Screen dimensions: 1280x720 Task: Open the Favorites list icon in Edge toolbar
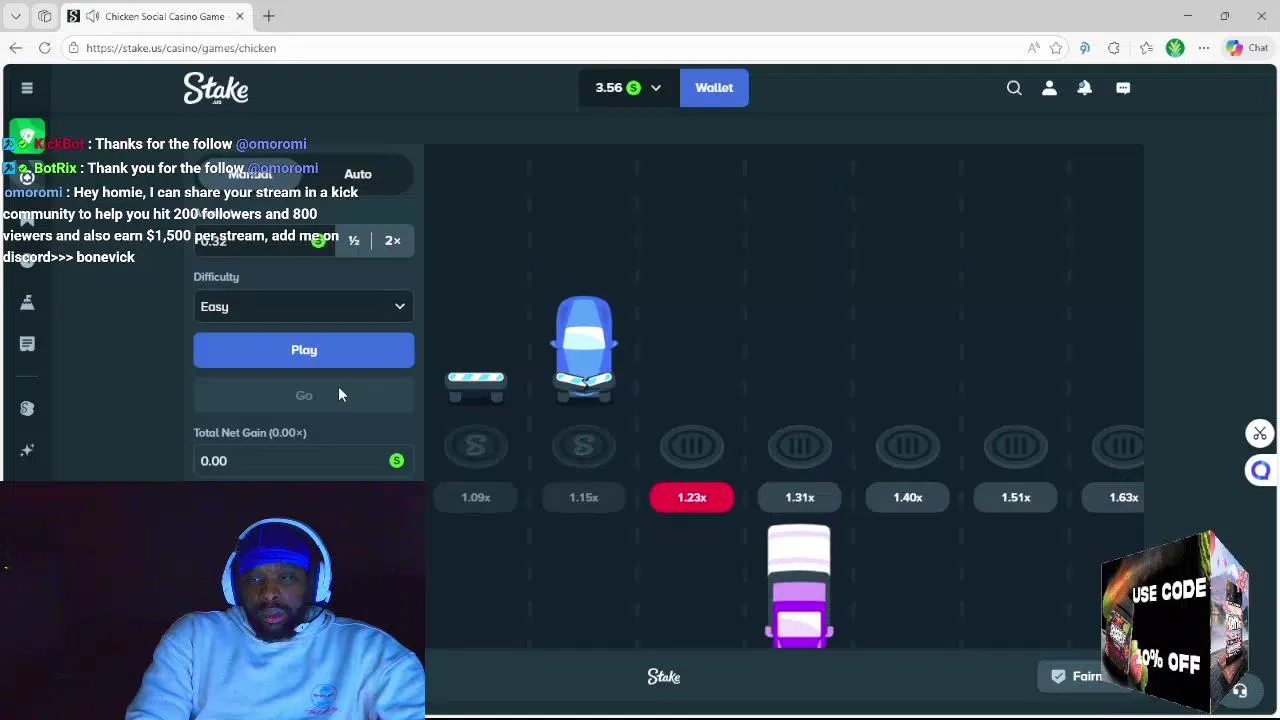point(1146,48)
